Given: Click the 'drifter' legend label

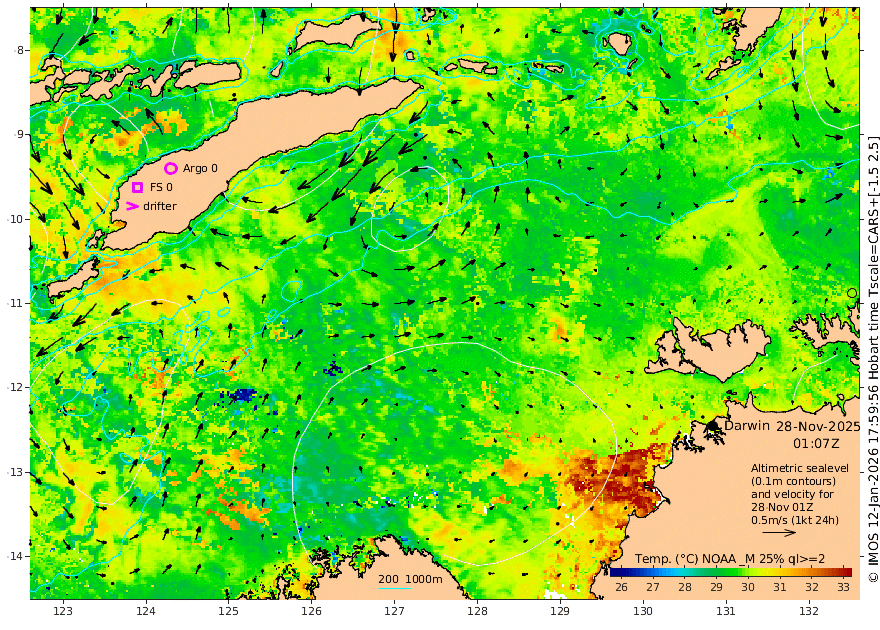Looking at the screenshot, I should 160,206.
